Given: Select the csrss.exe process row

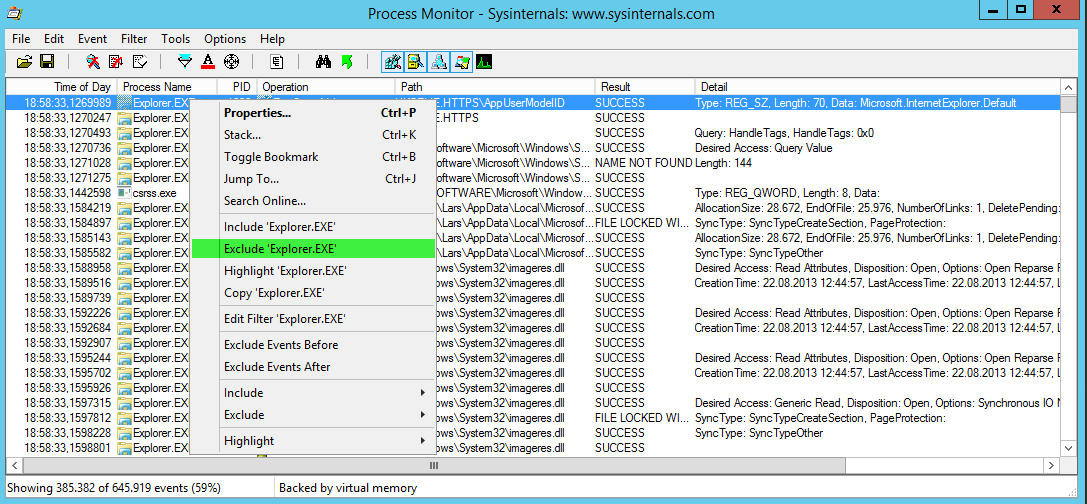Looking at the screenshot, I should (533, 193).
